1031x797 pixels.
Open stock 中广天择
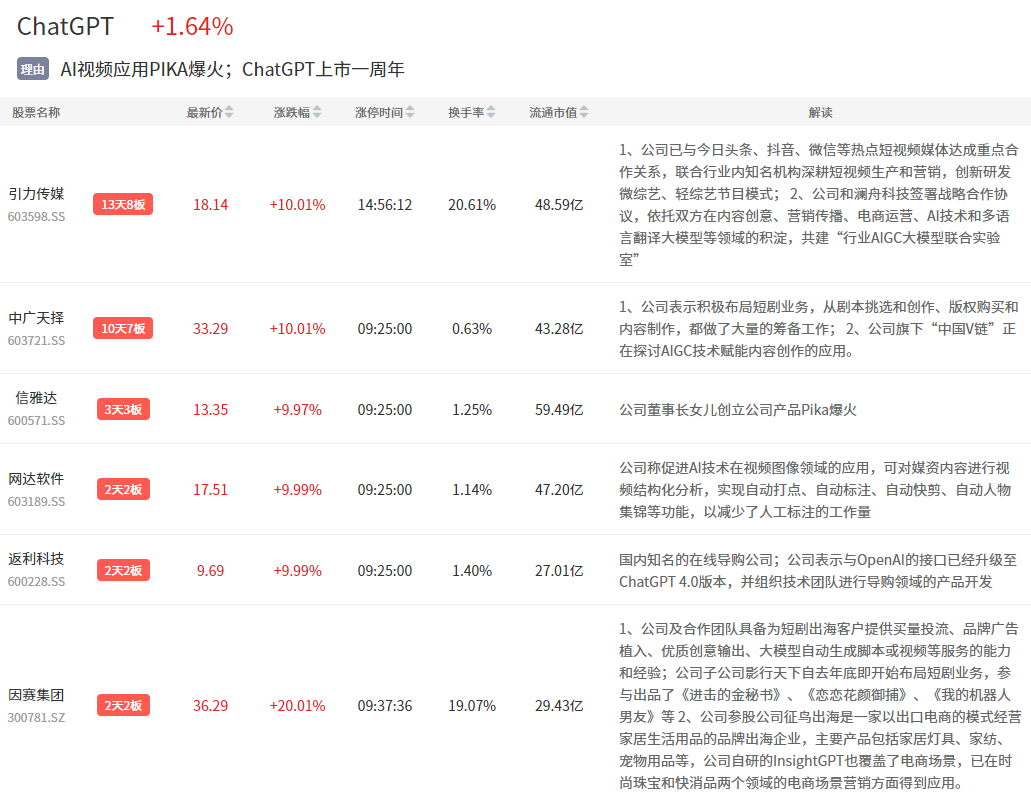coord(36,318)
